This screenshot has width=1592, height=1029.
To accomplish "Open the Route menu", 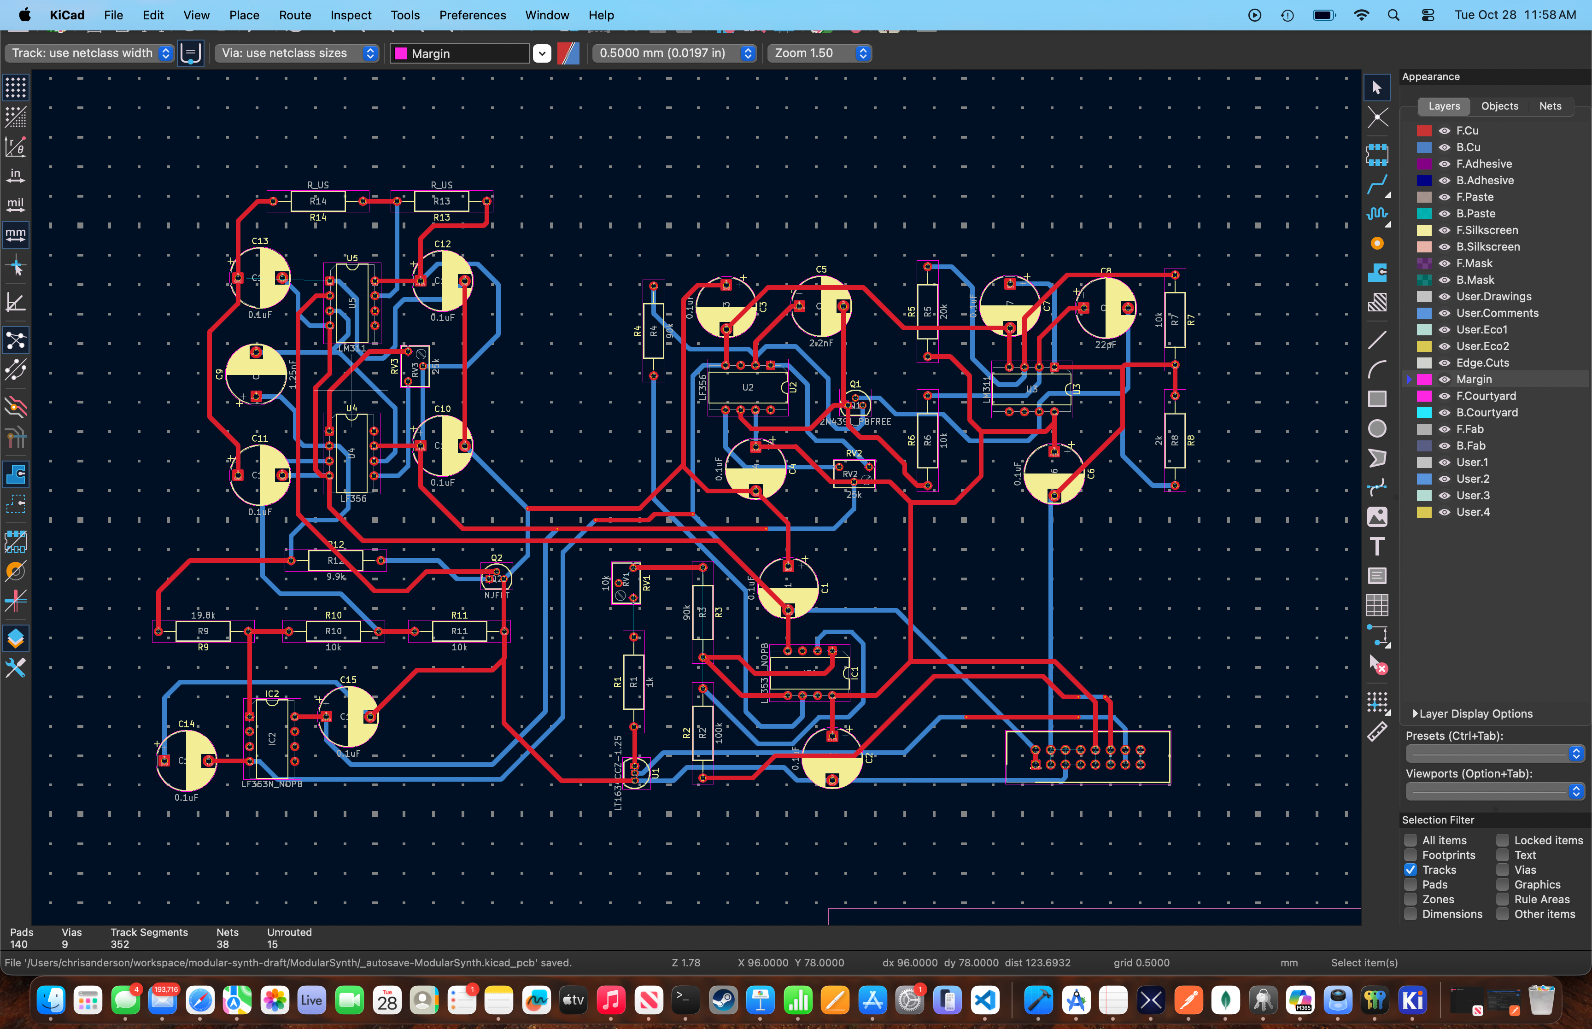I will 295,15.
